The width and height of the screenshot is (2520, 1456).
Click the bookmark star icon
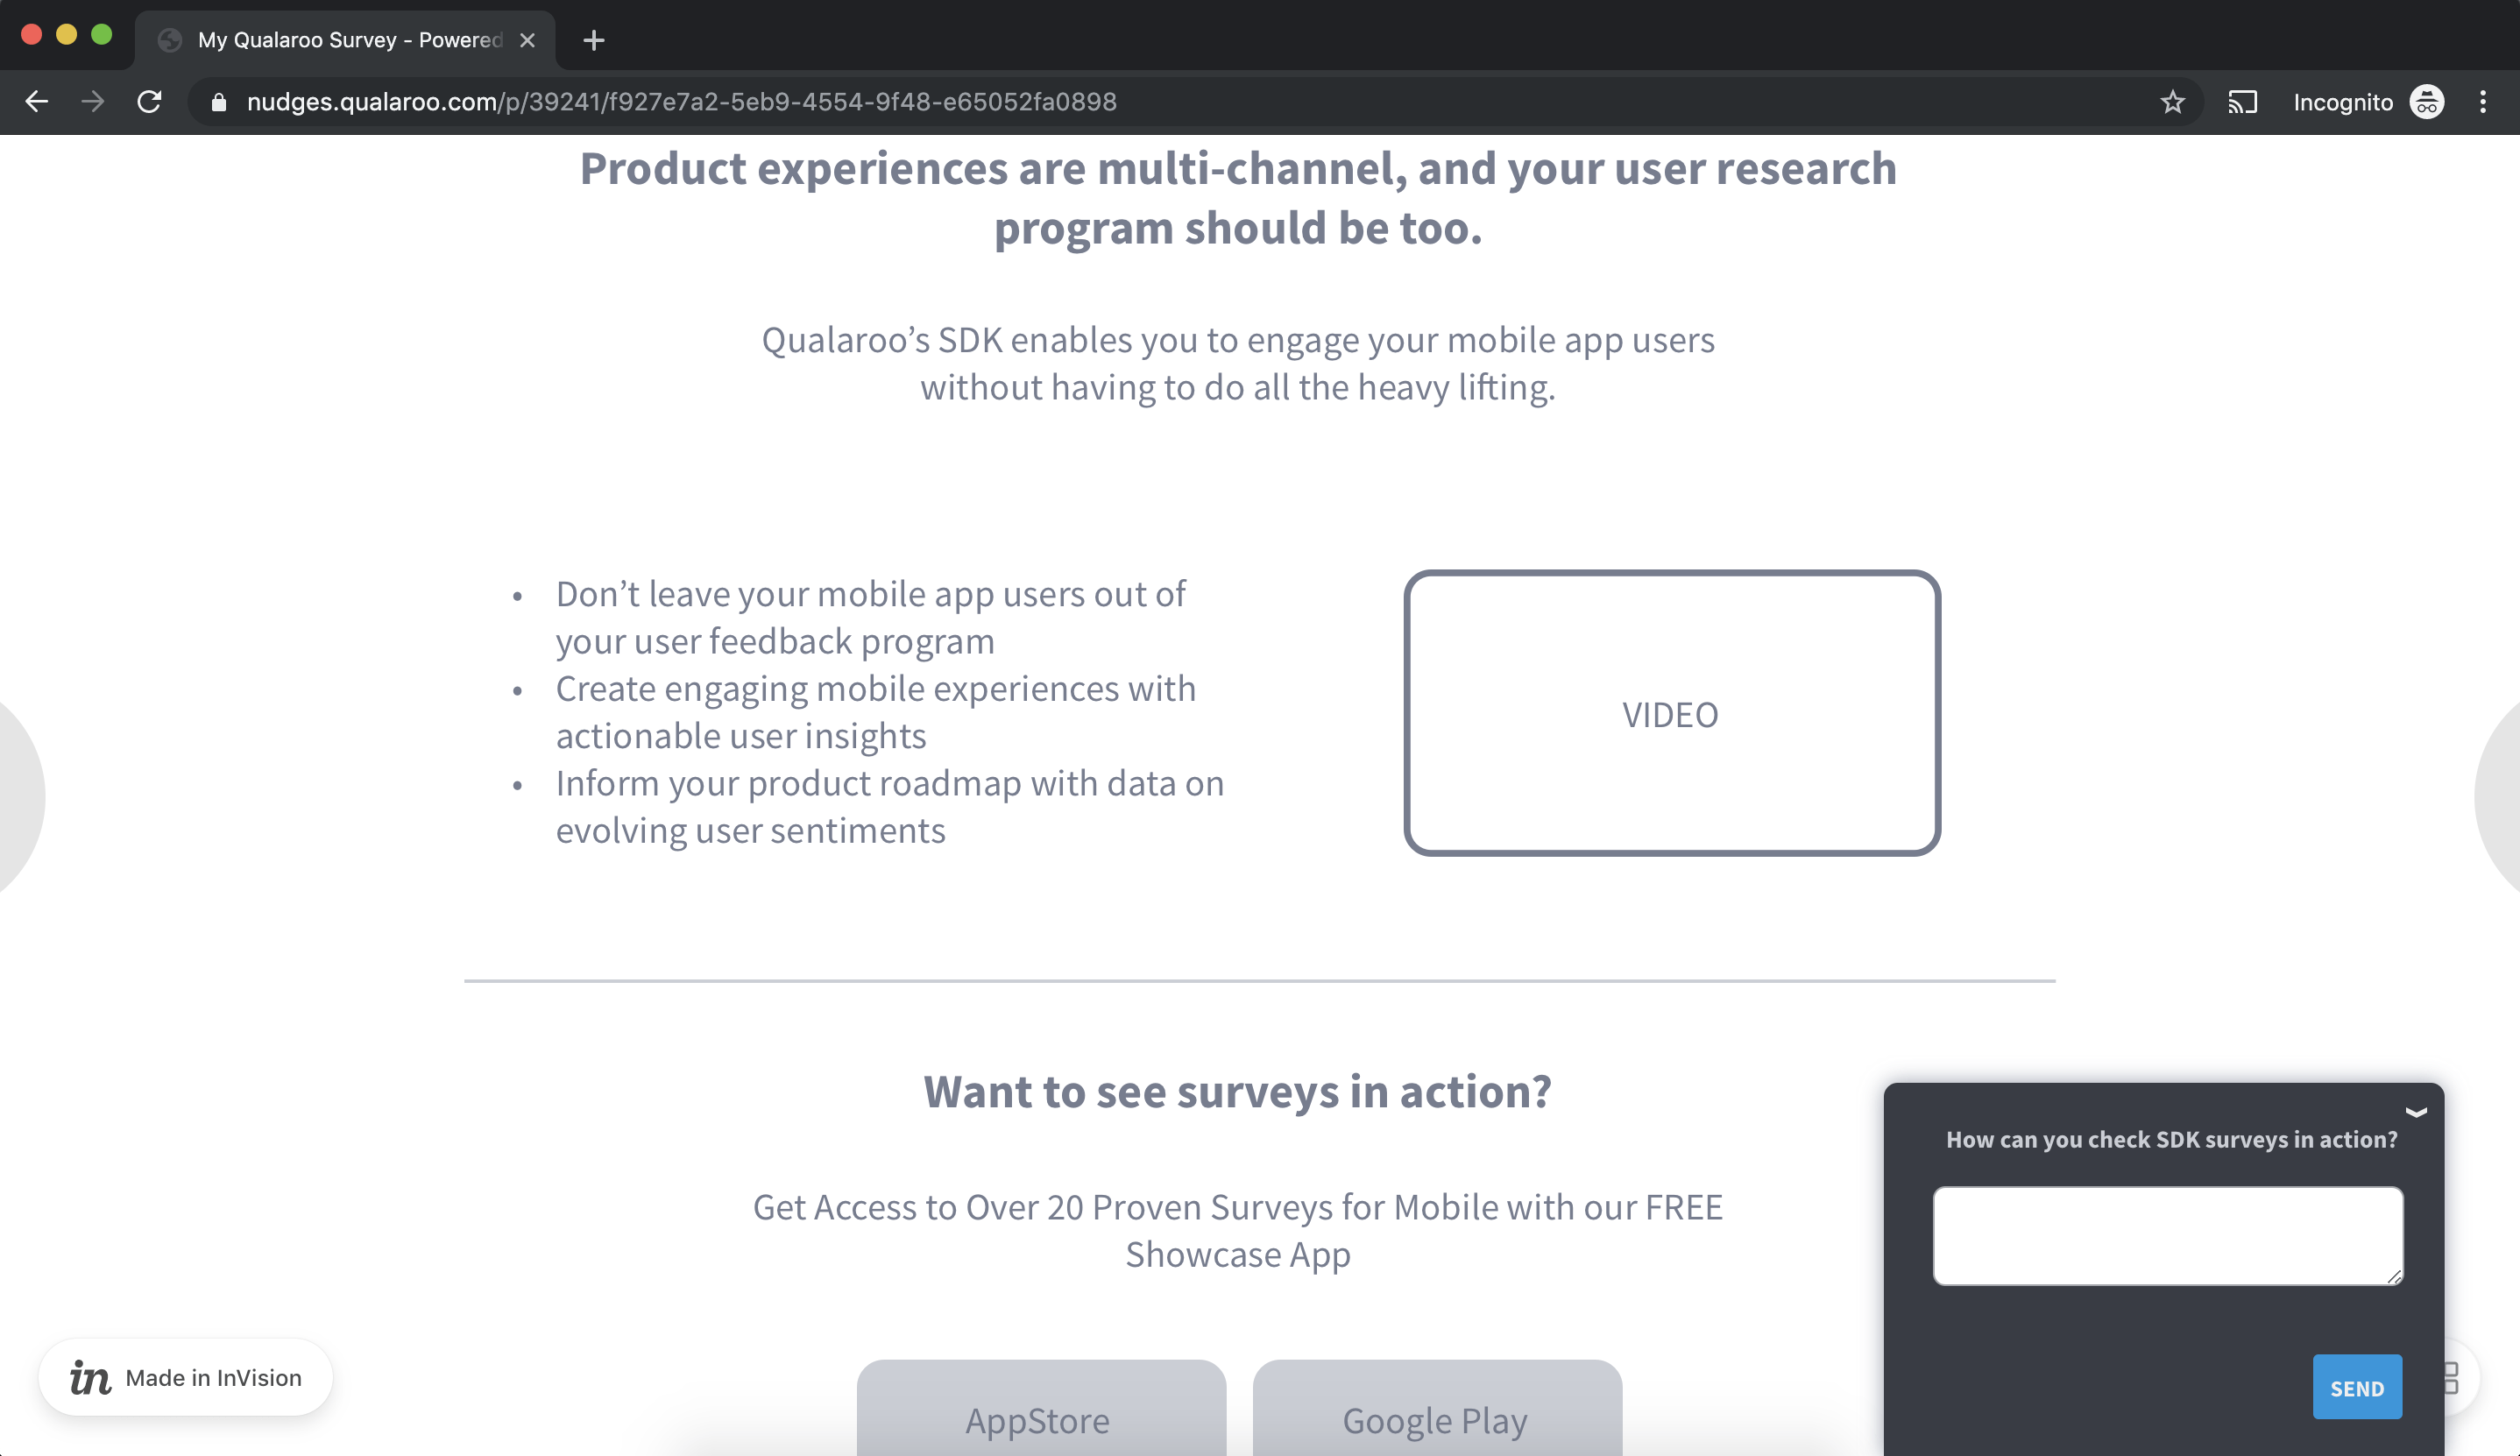click(x=2171, y=99)
